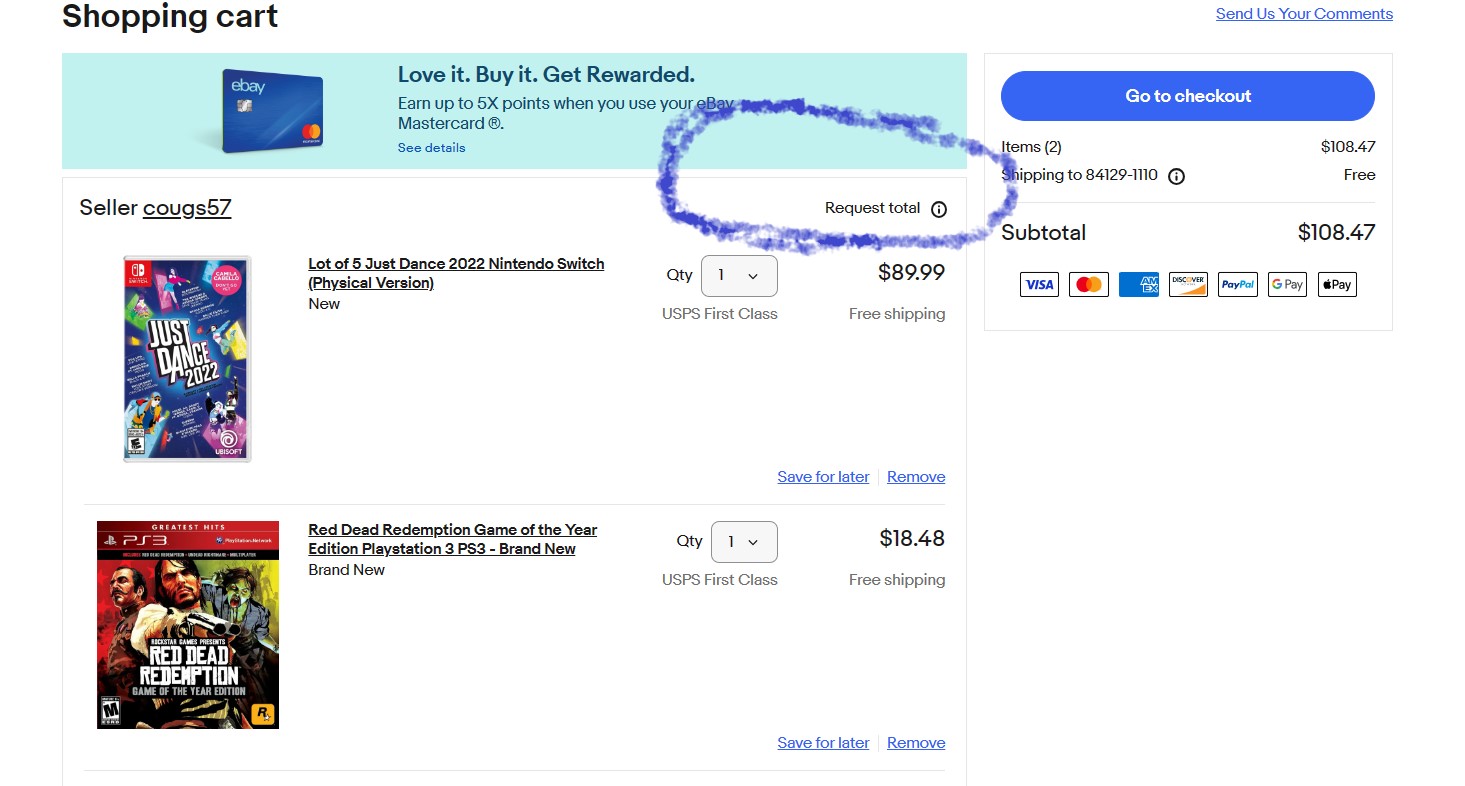Open the Red Dead Redemption quantity dropdown

click(x=744, y=542)
